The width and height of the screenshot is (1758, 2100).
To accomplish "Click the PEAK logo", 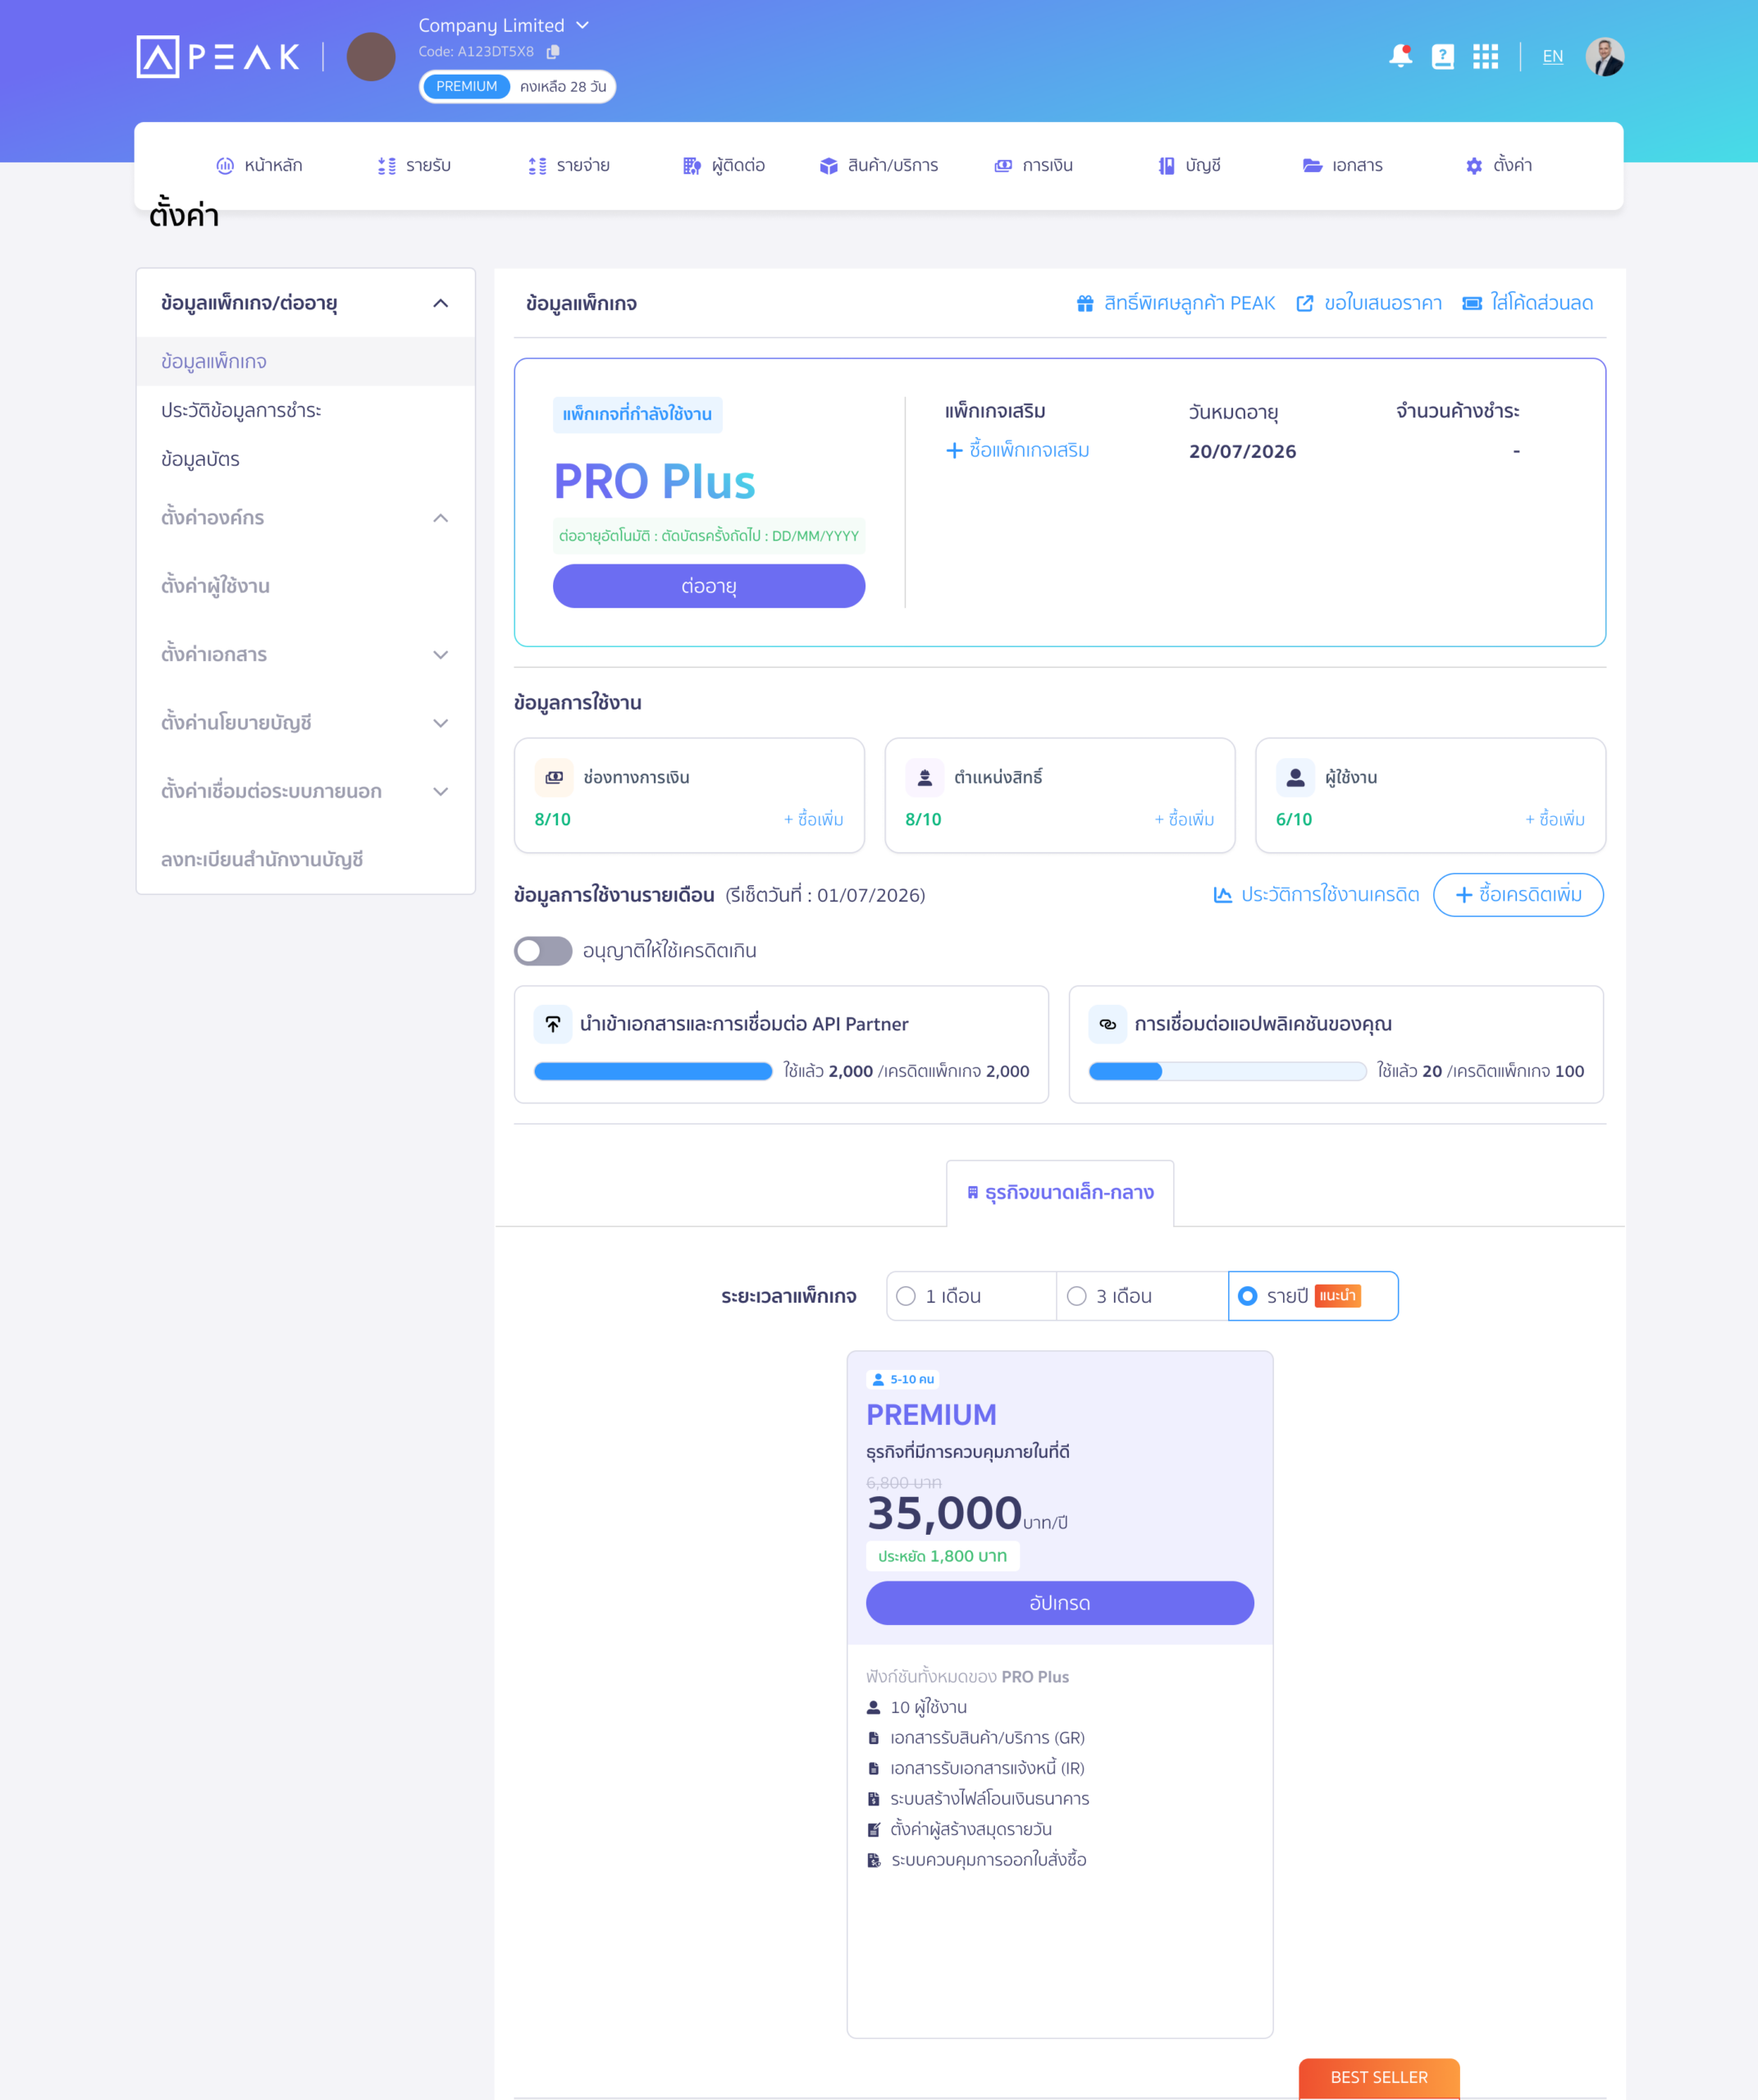I will (x=218, y=57).
